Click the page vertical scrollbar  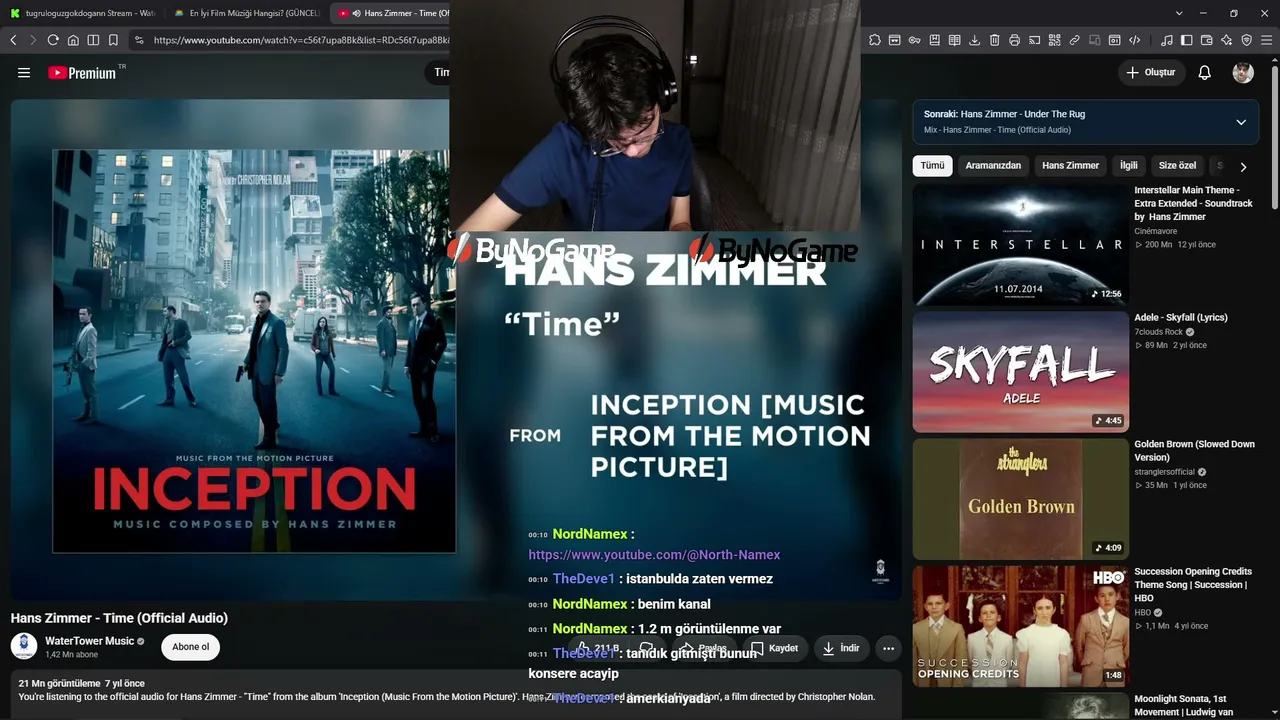click(1275, 135)
